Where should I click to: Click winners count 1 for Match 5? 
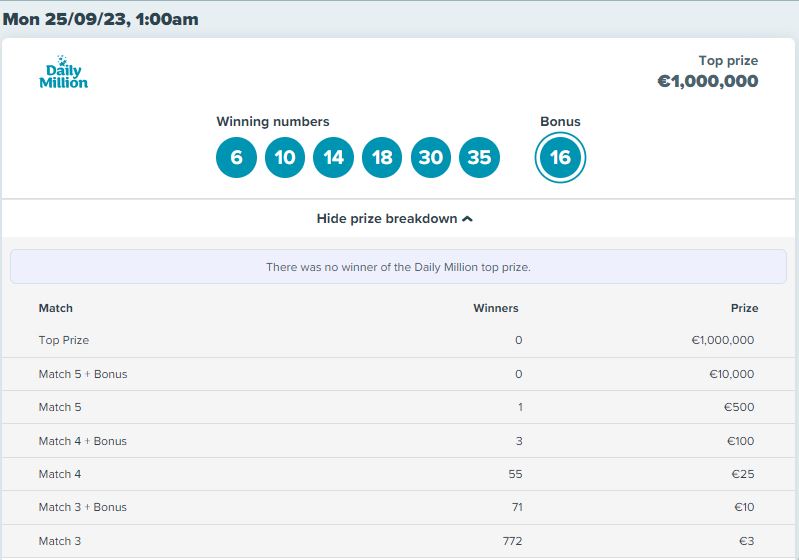pyautogui.click(x=520, y=407)
